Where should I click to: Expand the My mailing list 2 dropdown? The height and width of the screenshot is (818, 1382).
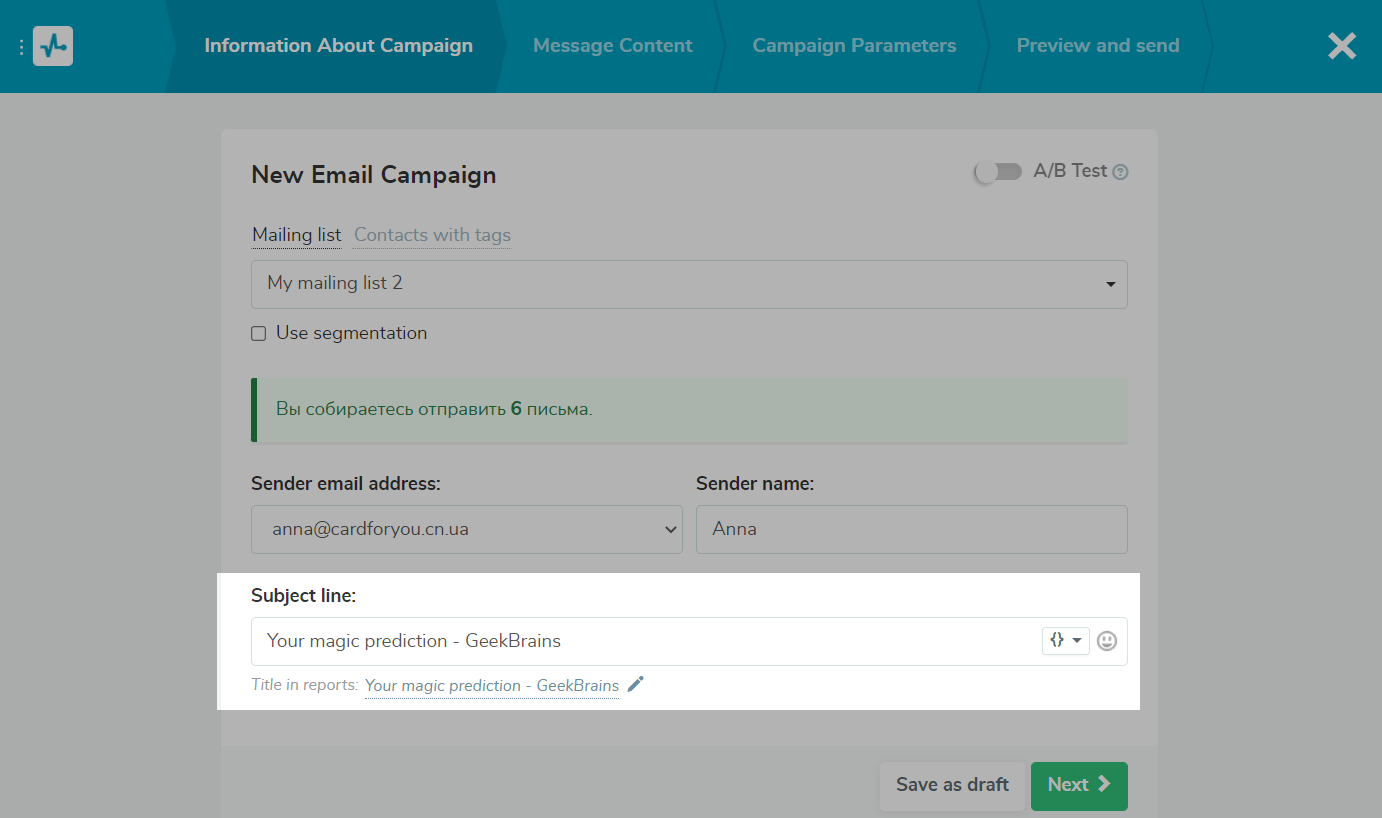pos(689,284)
